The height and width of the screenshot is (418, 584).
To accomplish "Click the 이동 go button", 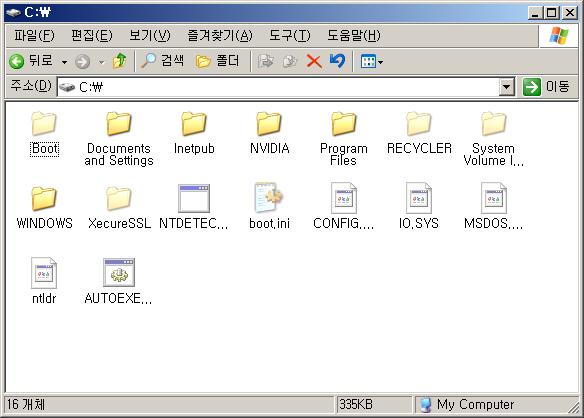I will pos(546,87).
